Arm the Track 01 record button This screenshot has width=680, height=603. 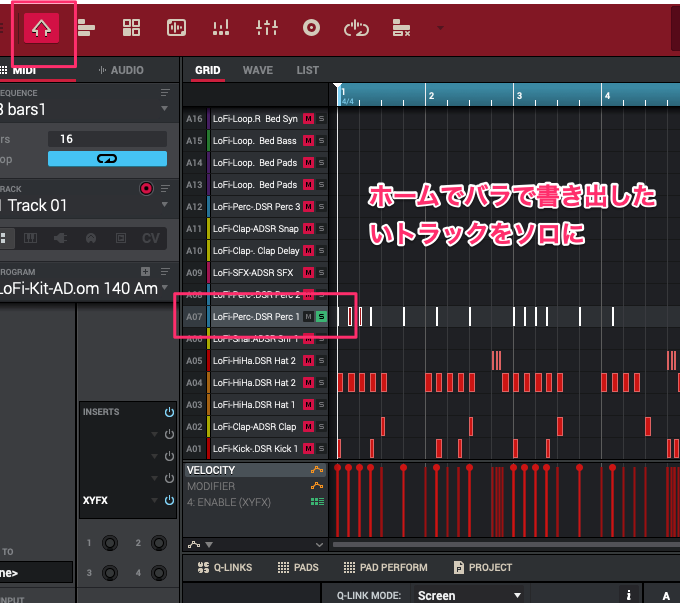(x=147, y=188)
